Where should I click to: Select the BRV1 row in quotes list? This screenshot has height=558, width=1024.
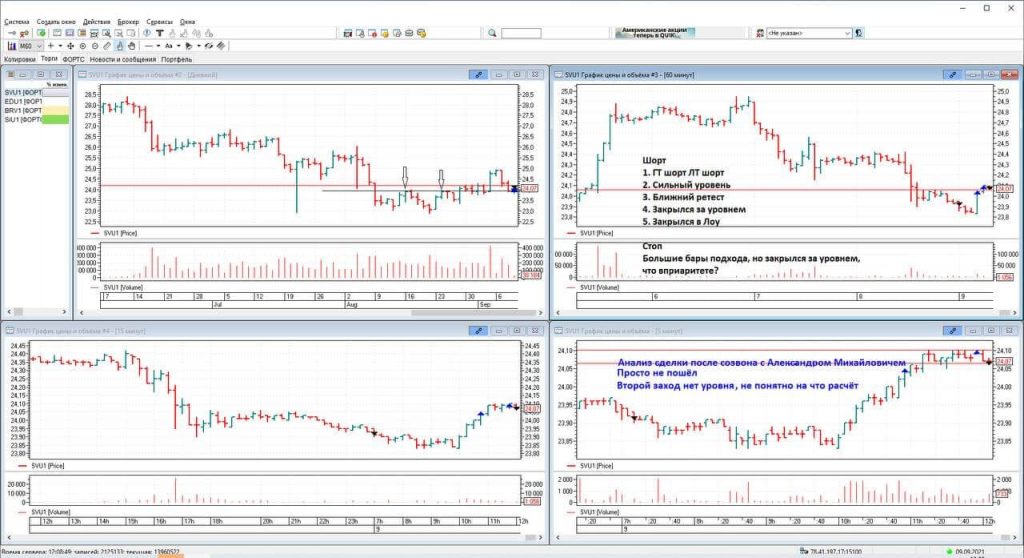click(36, 110)
